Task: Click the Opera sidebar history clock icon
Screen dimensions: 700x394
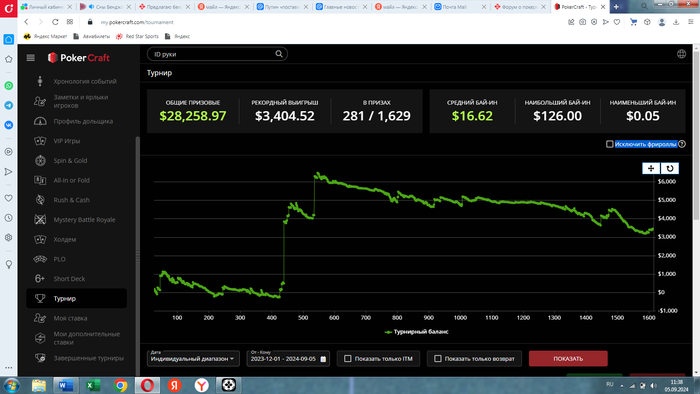Action: point(8,218)
